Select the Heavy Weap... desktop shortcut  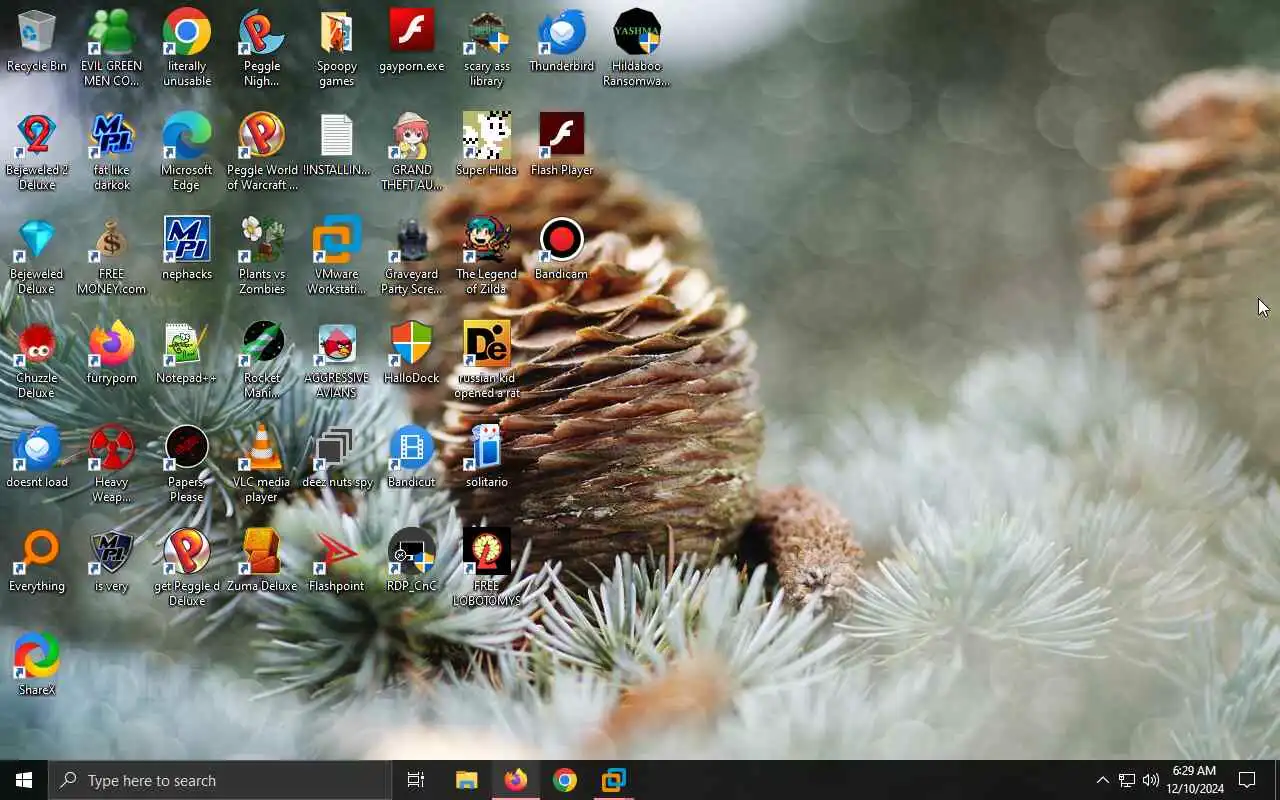(x=112, y=465)
